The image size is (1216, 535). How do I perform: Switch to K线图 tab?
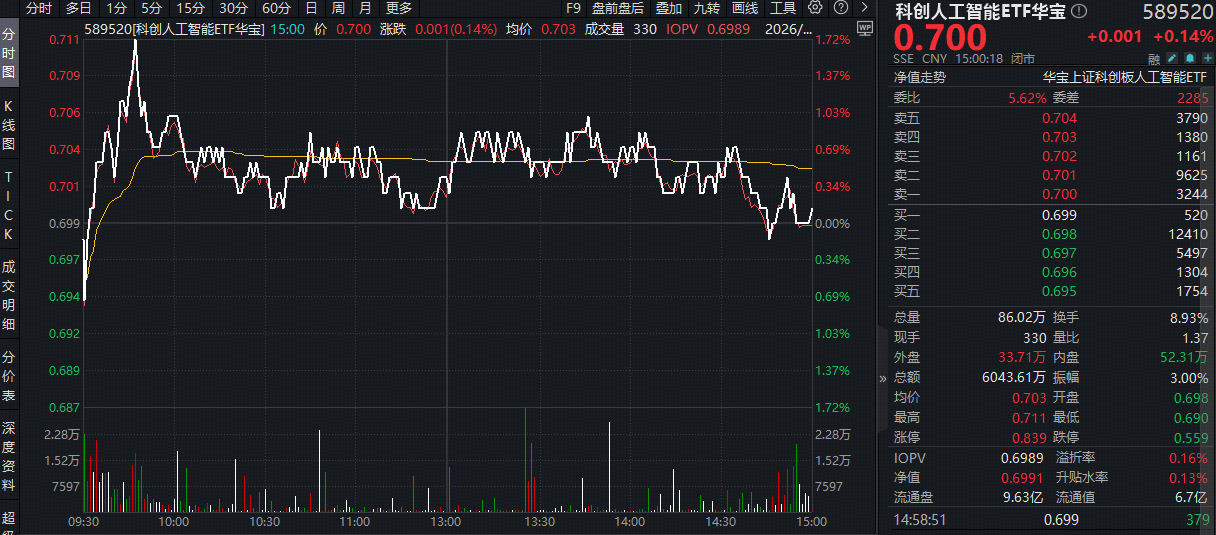[x=9, y=125]
